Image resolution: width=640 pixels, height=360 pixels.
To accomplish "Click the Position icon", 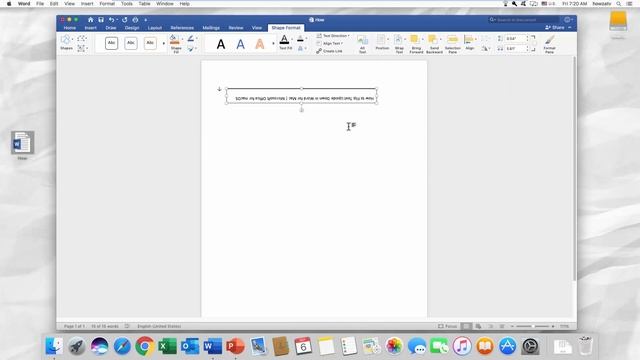I will [381, 40].
